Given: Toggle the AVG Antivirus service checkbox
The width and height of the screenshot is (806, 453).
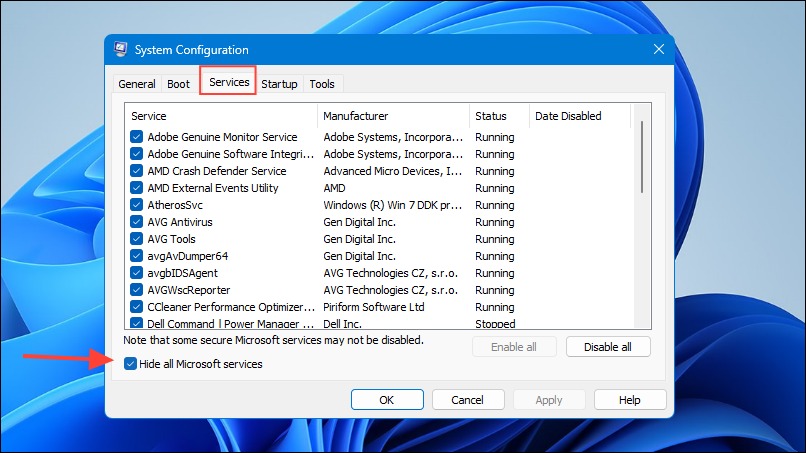Looking at the screenshot, I should pos(136,222).
